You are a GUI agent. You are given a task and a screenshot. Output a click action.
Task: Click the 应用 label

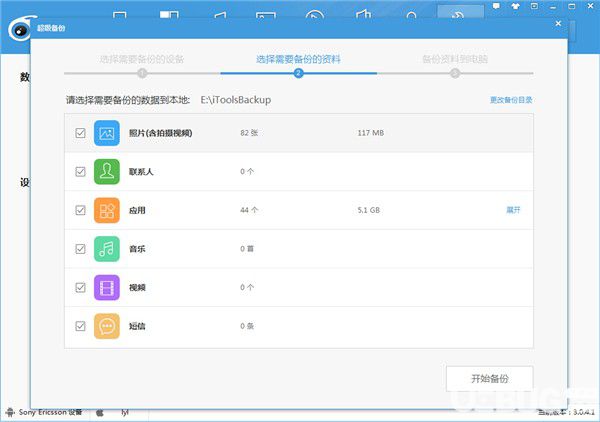coord(137,210)
